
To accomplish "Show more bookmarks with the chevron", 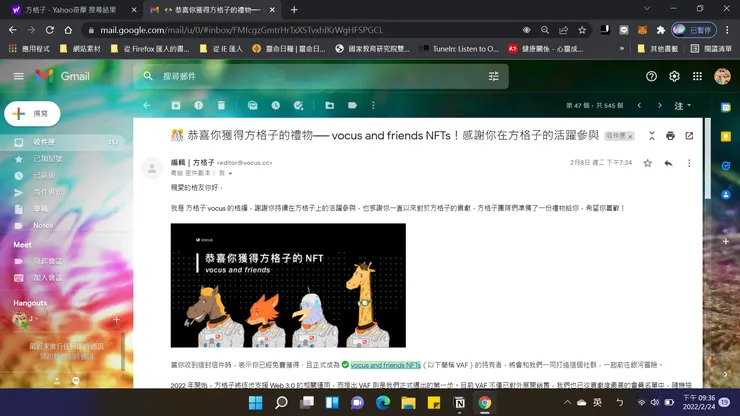I will [622, 48].
